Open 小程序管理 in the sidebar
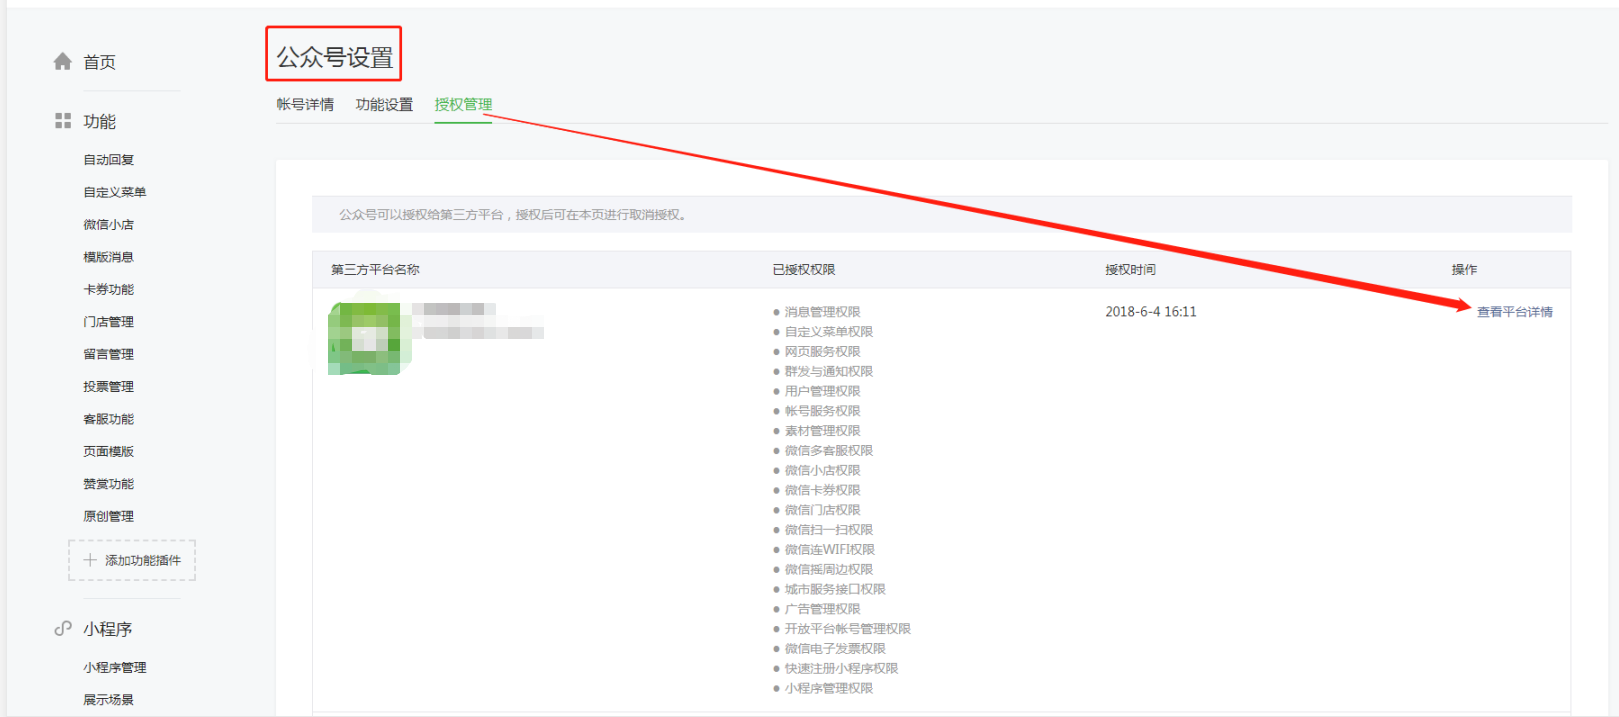Screen dimensions: 1619x717 (115, 667)
